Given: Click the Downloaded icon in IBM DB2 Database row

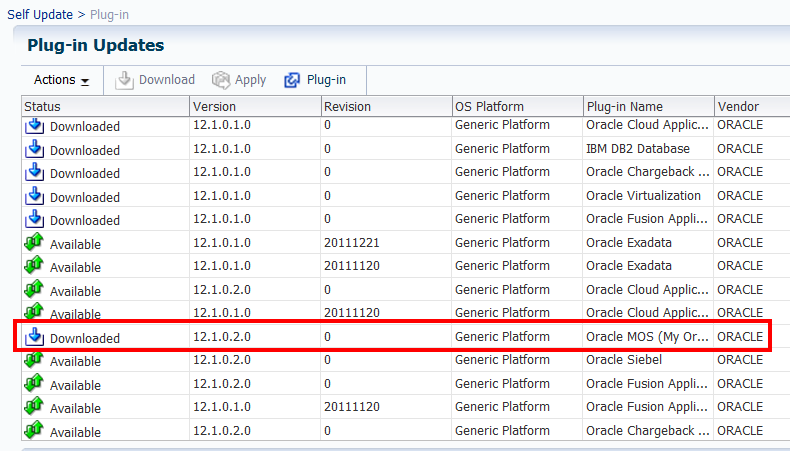Looking at the screenshot, I should point(34,149).
